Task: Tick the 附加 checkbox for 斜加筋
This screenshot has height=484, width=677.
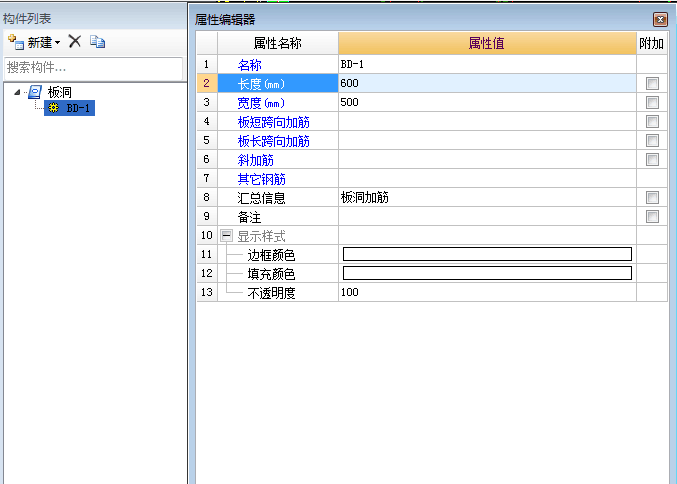Action: 652,159
